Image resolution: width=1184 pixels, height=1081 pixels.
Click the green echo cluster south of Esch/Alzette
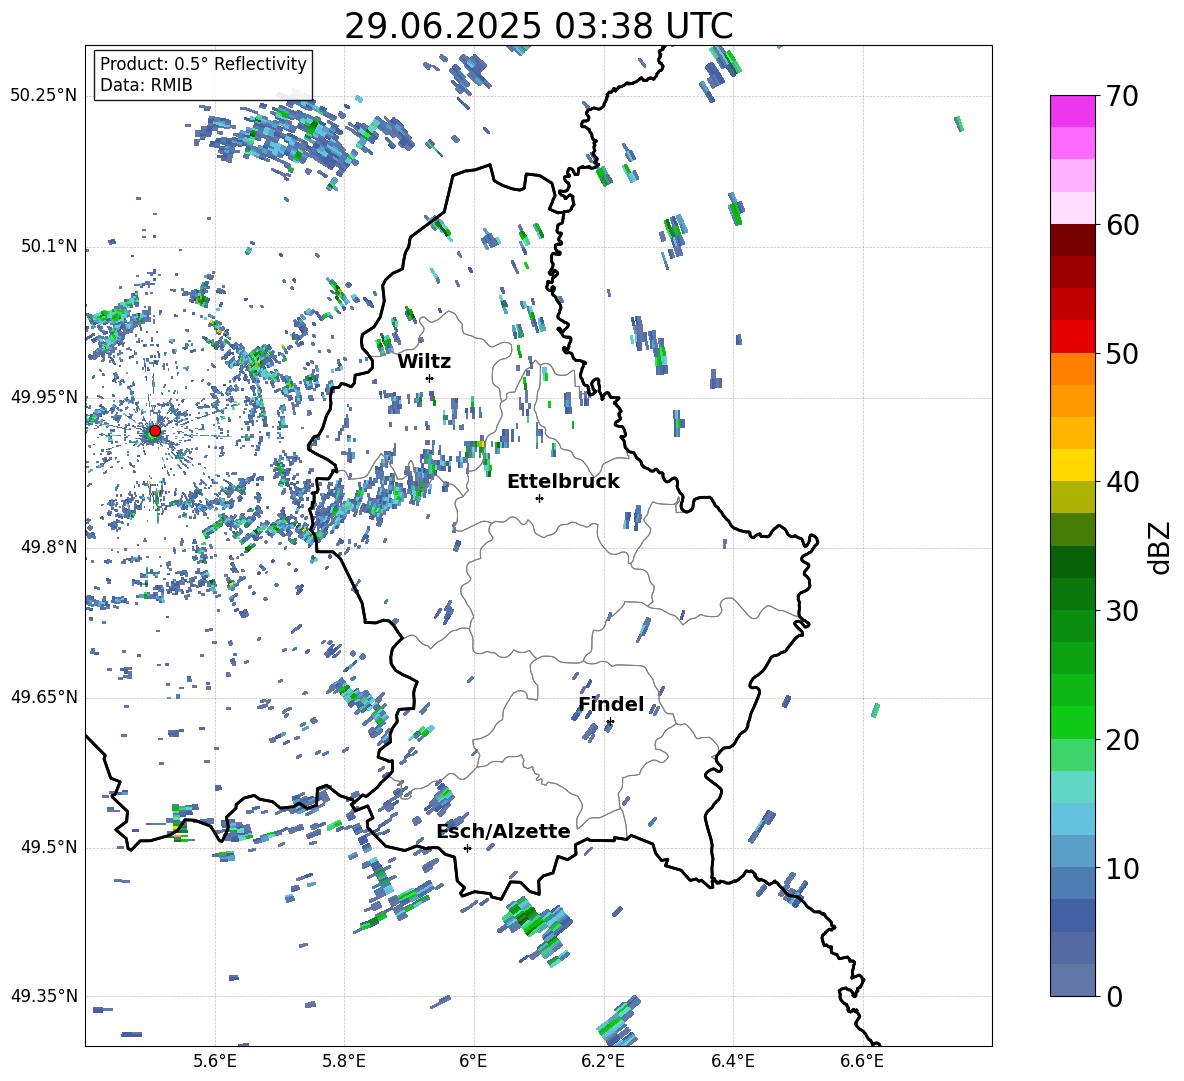pos(537,931)
